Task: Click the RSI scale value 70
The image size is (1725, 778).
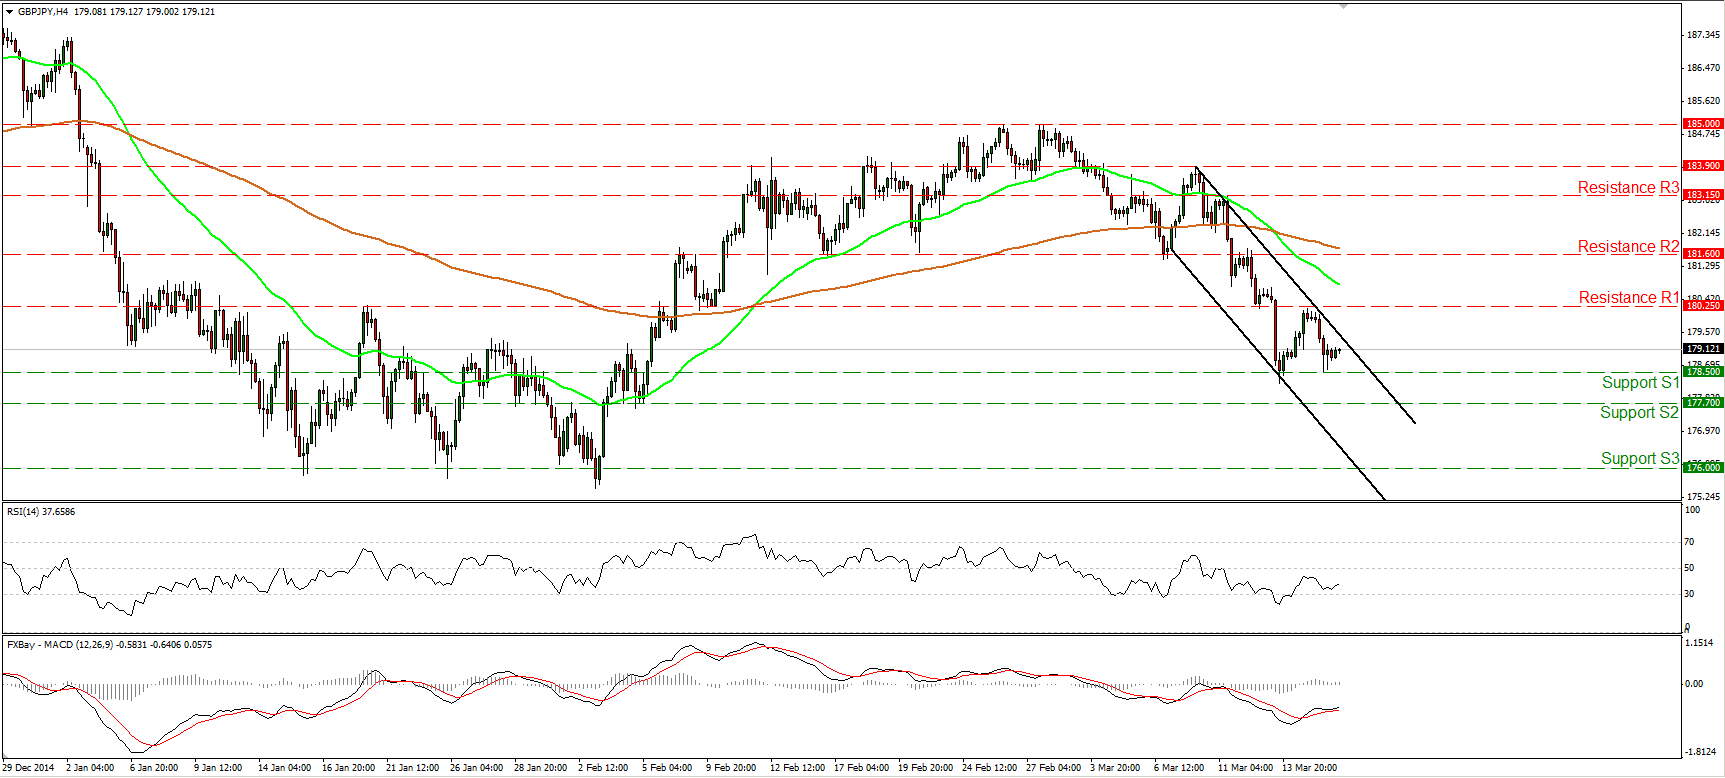Action: tap(1689, 542)
